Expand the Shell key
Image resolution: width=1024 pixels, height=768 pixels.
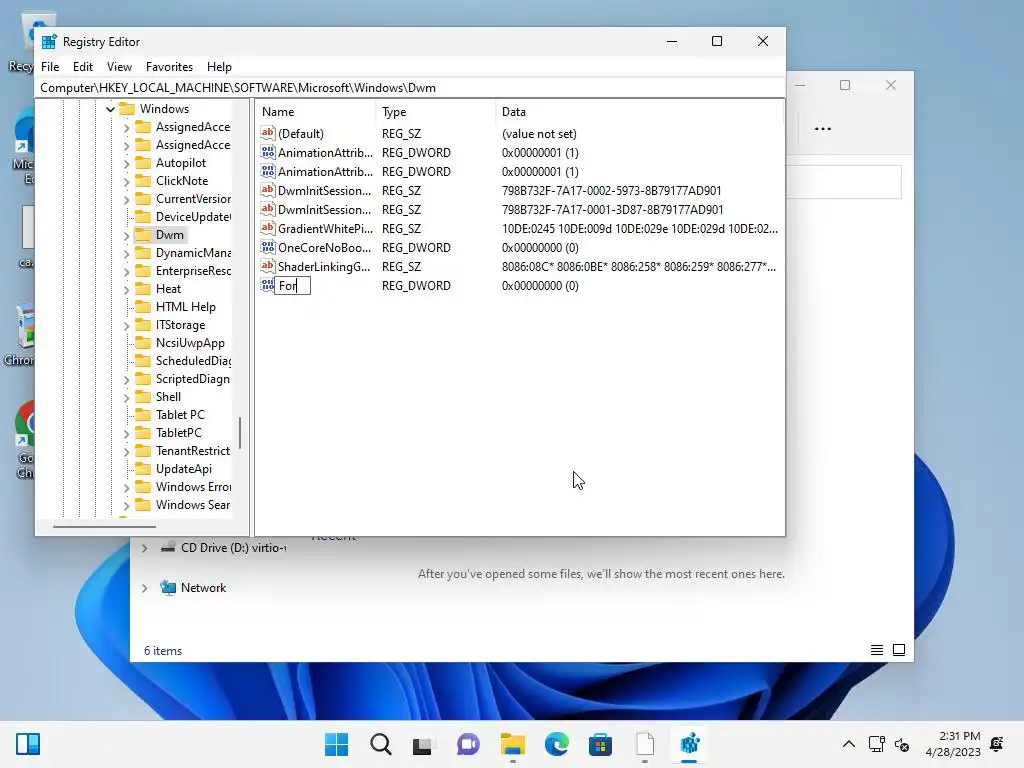point(127,397)
